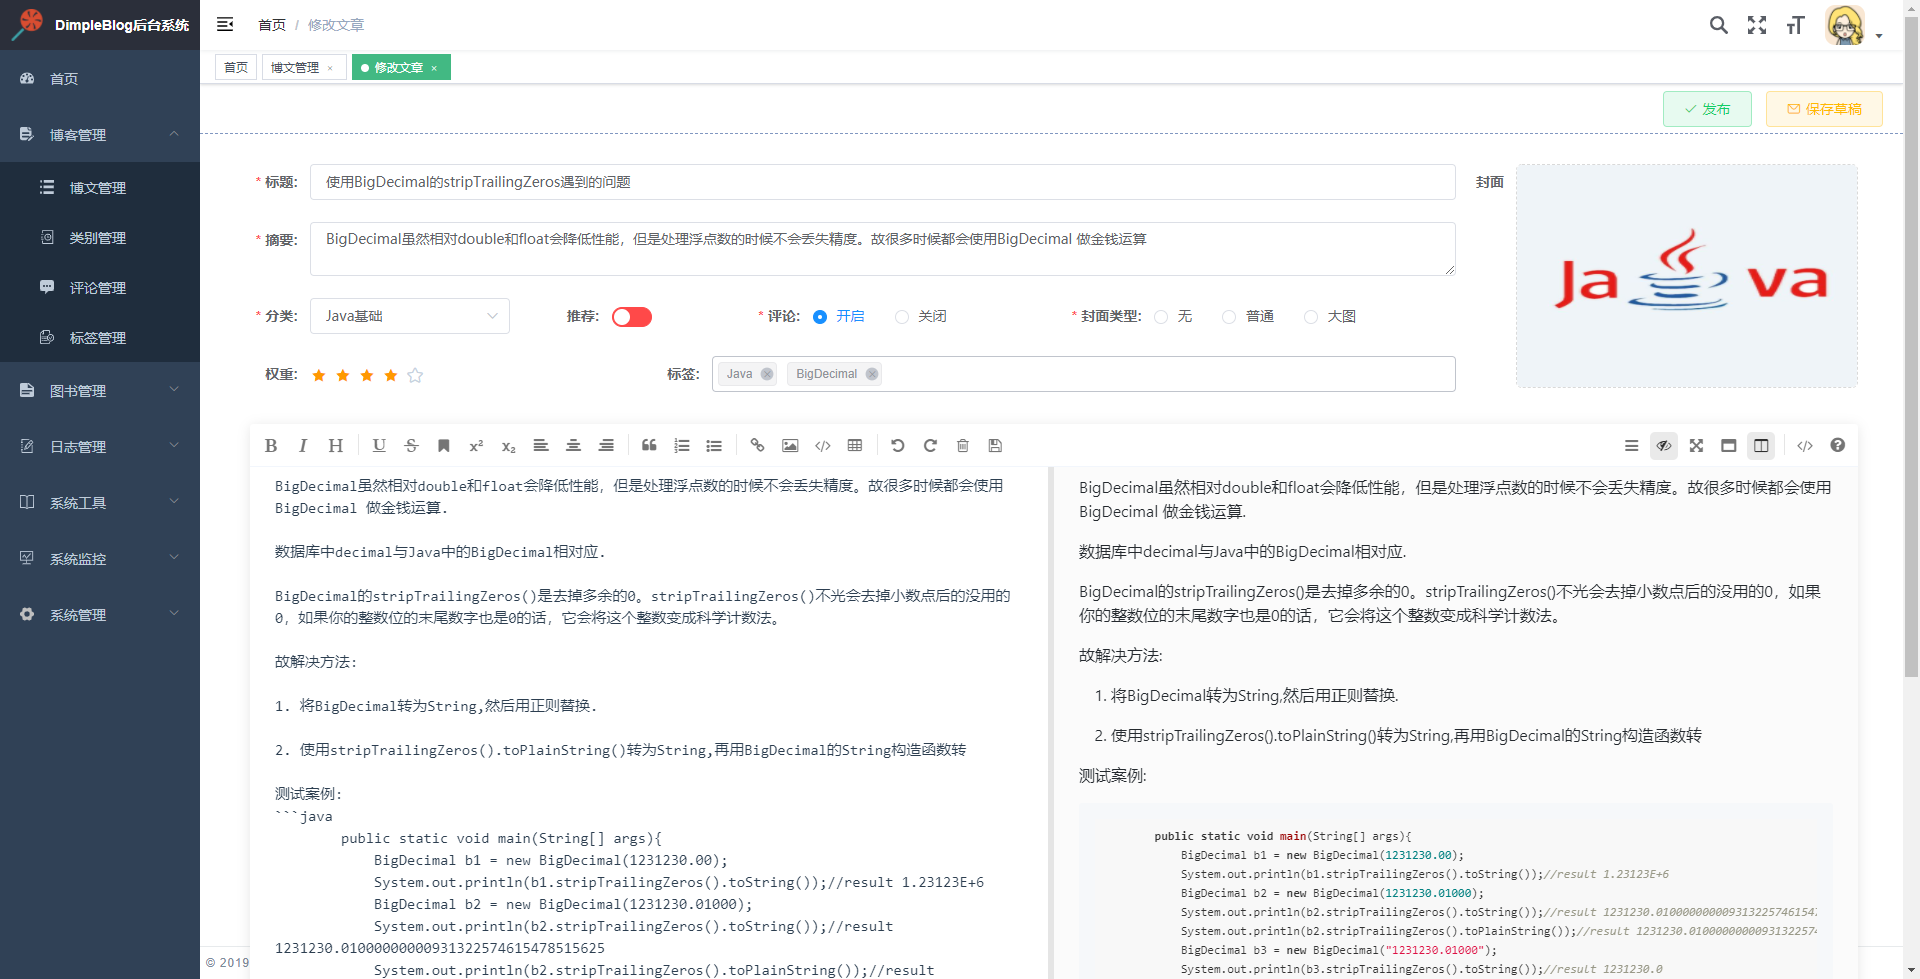
Task: Open 博文管理 in the sidebar
Action: [x=100, y=187]
